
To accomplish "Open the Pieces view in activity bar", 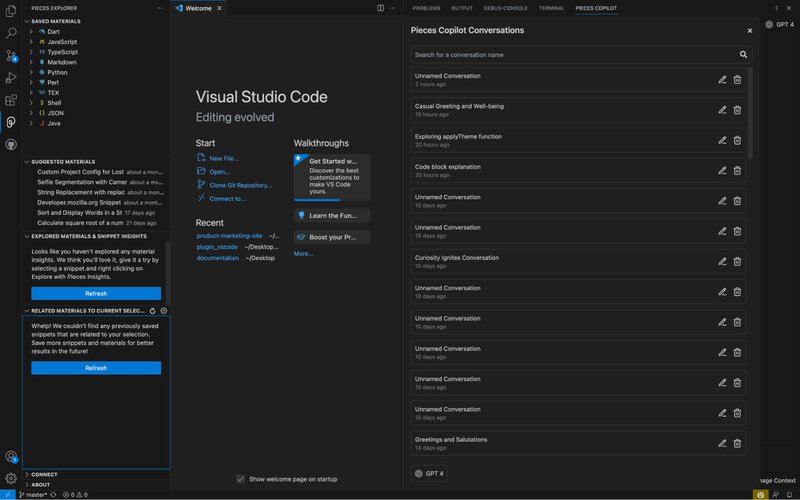I will (11, 122).
